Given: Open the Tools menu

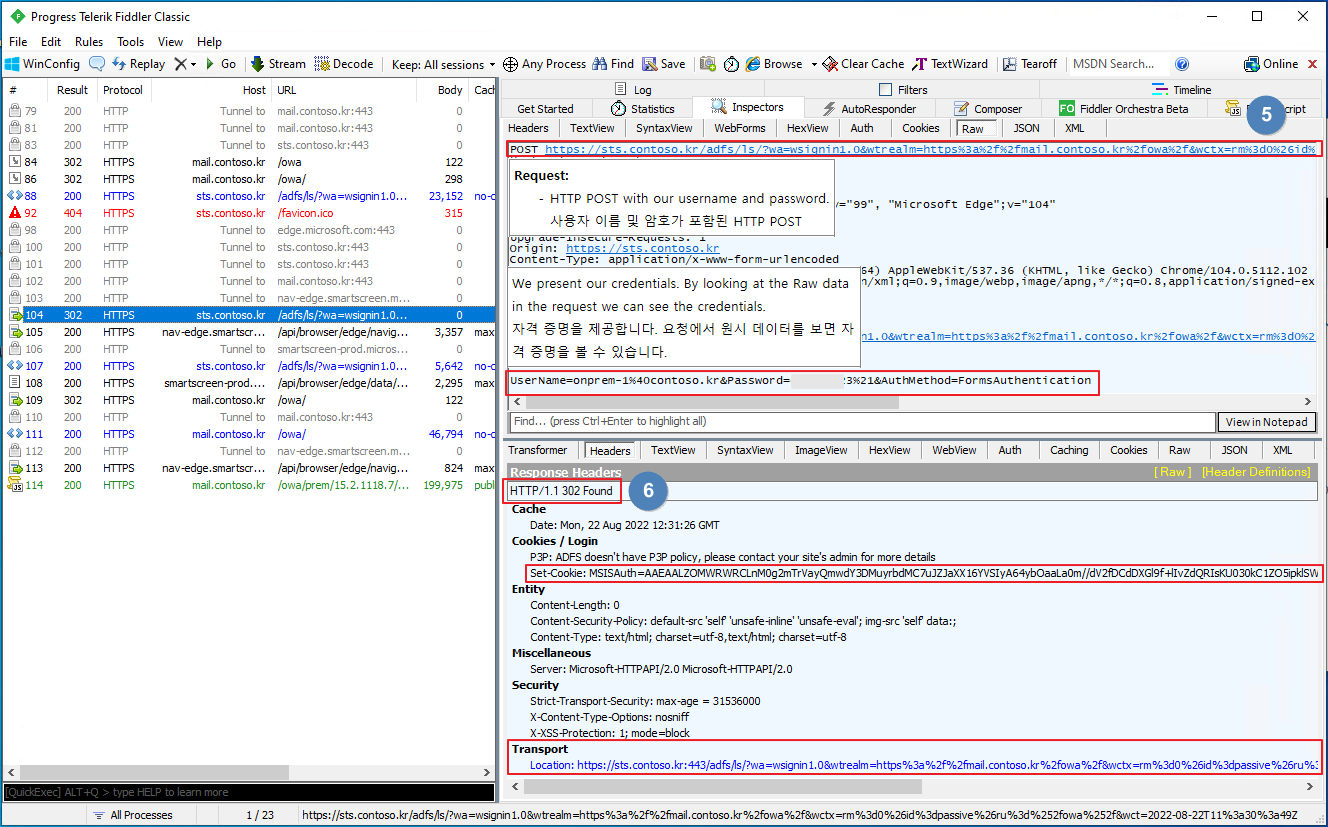Looking at the screenshot, I should pyautogui.click(x=131, y=42).
